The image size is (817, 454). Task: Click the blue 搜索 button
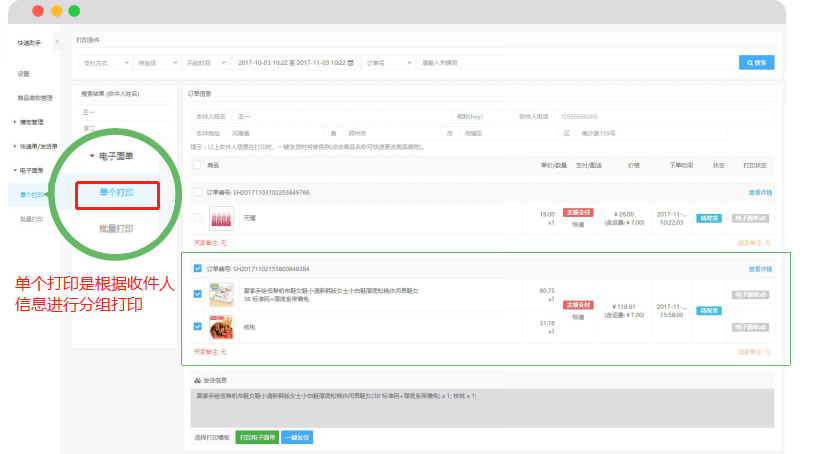(x=756, y=62)
